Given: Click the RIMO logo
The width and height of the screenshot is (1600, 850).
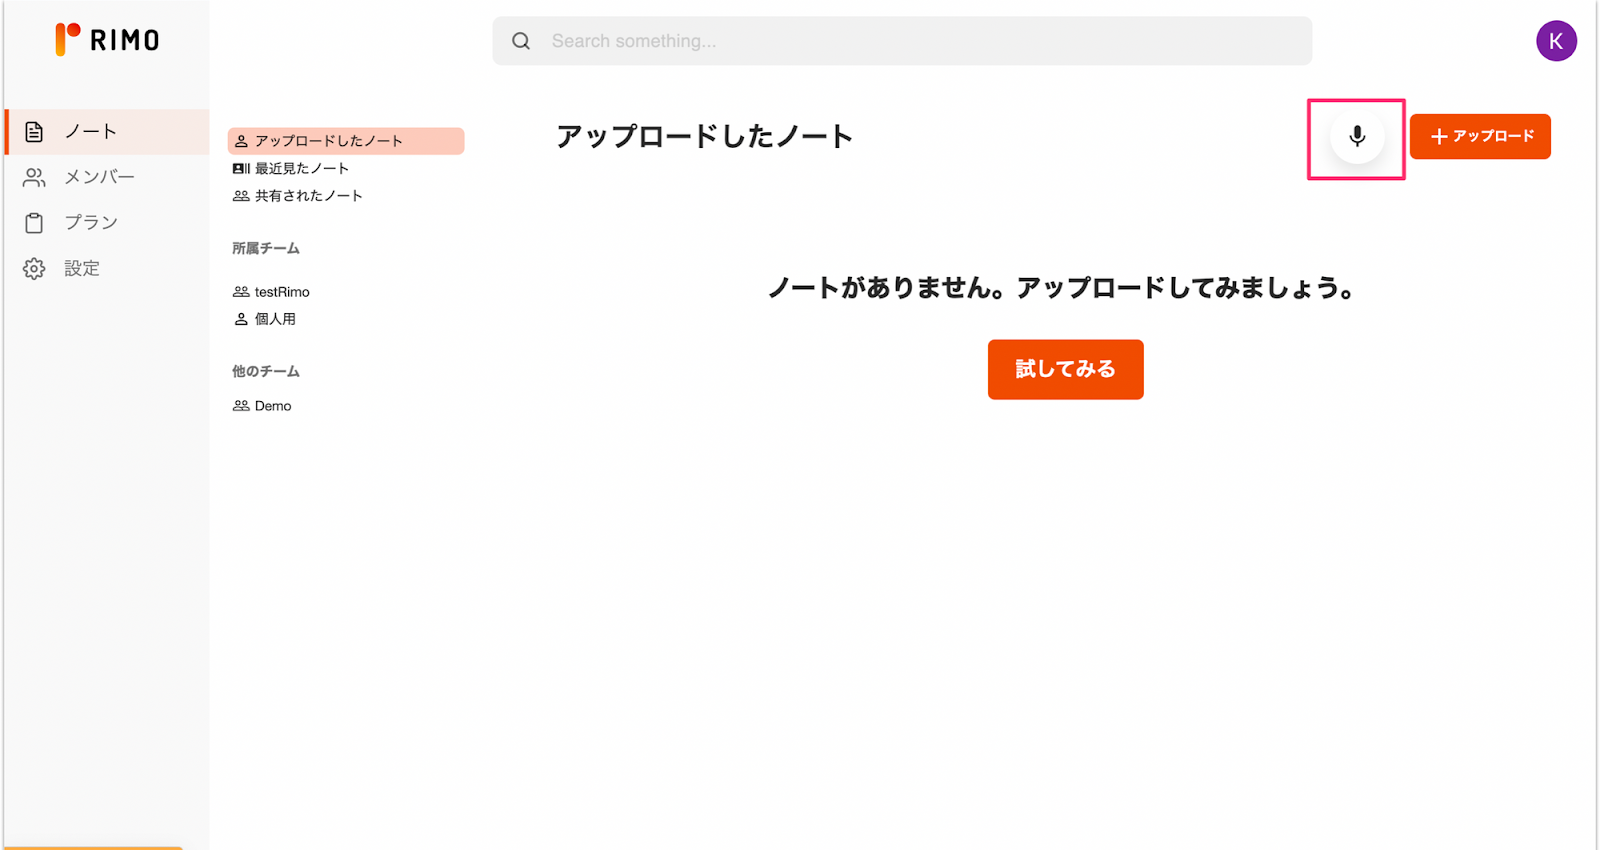Looking at the screenshot, I should [x=107, y=40].
